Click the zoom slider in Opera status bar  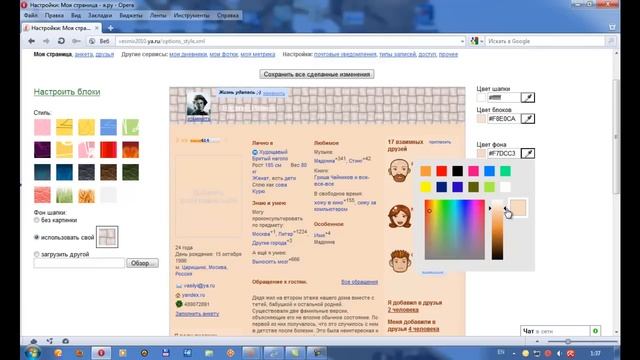coord(582,341)
